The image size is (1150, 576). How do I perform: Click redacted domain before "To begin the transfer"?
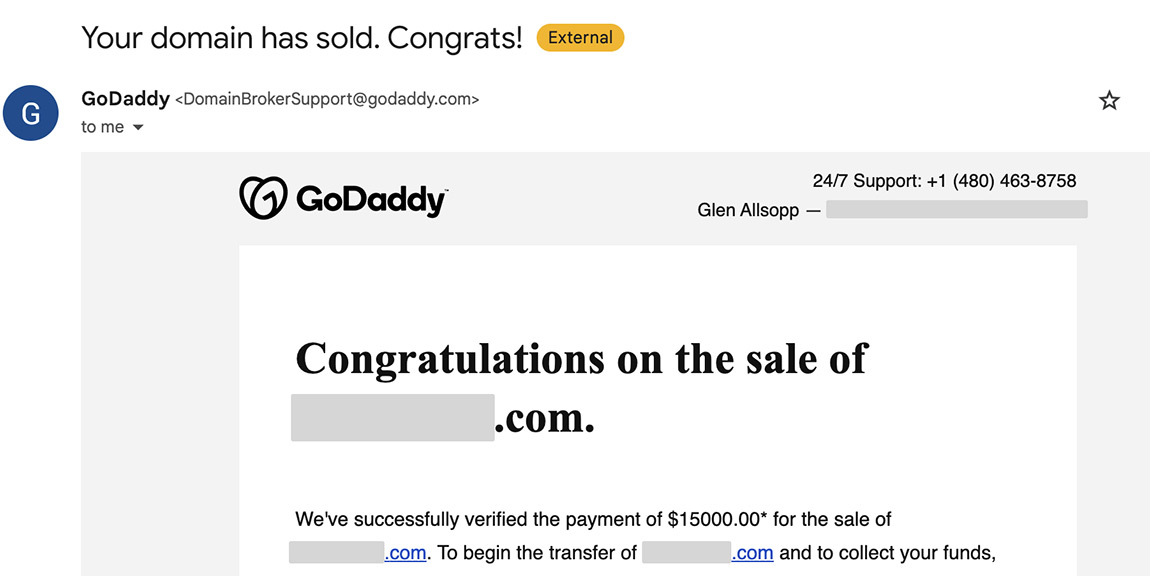pos(337,553)
